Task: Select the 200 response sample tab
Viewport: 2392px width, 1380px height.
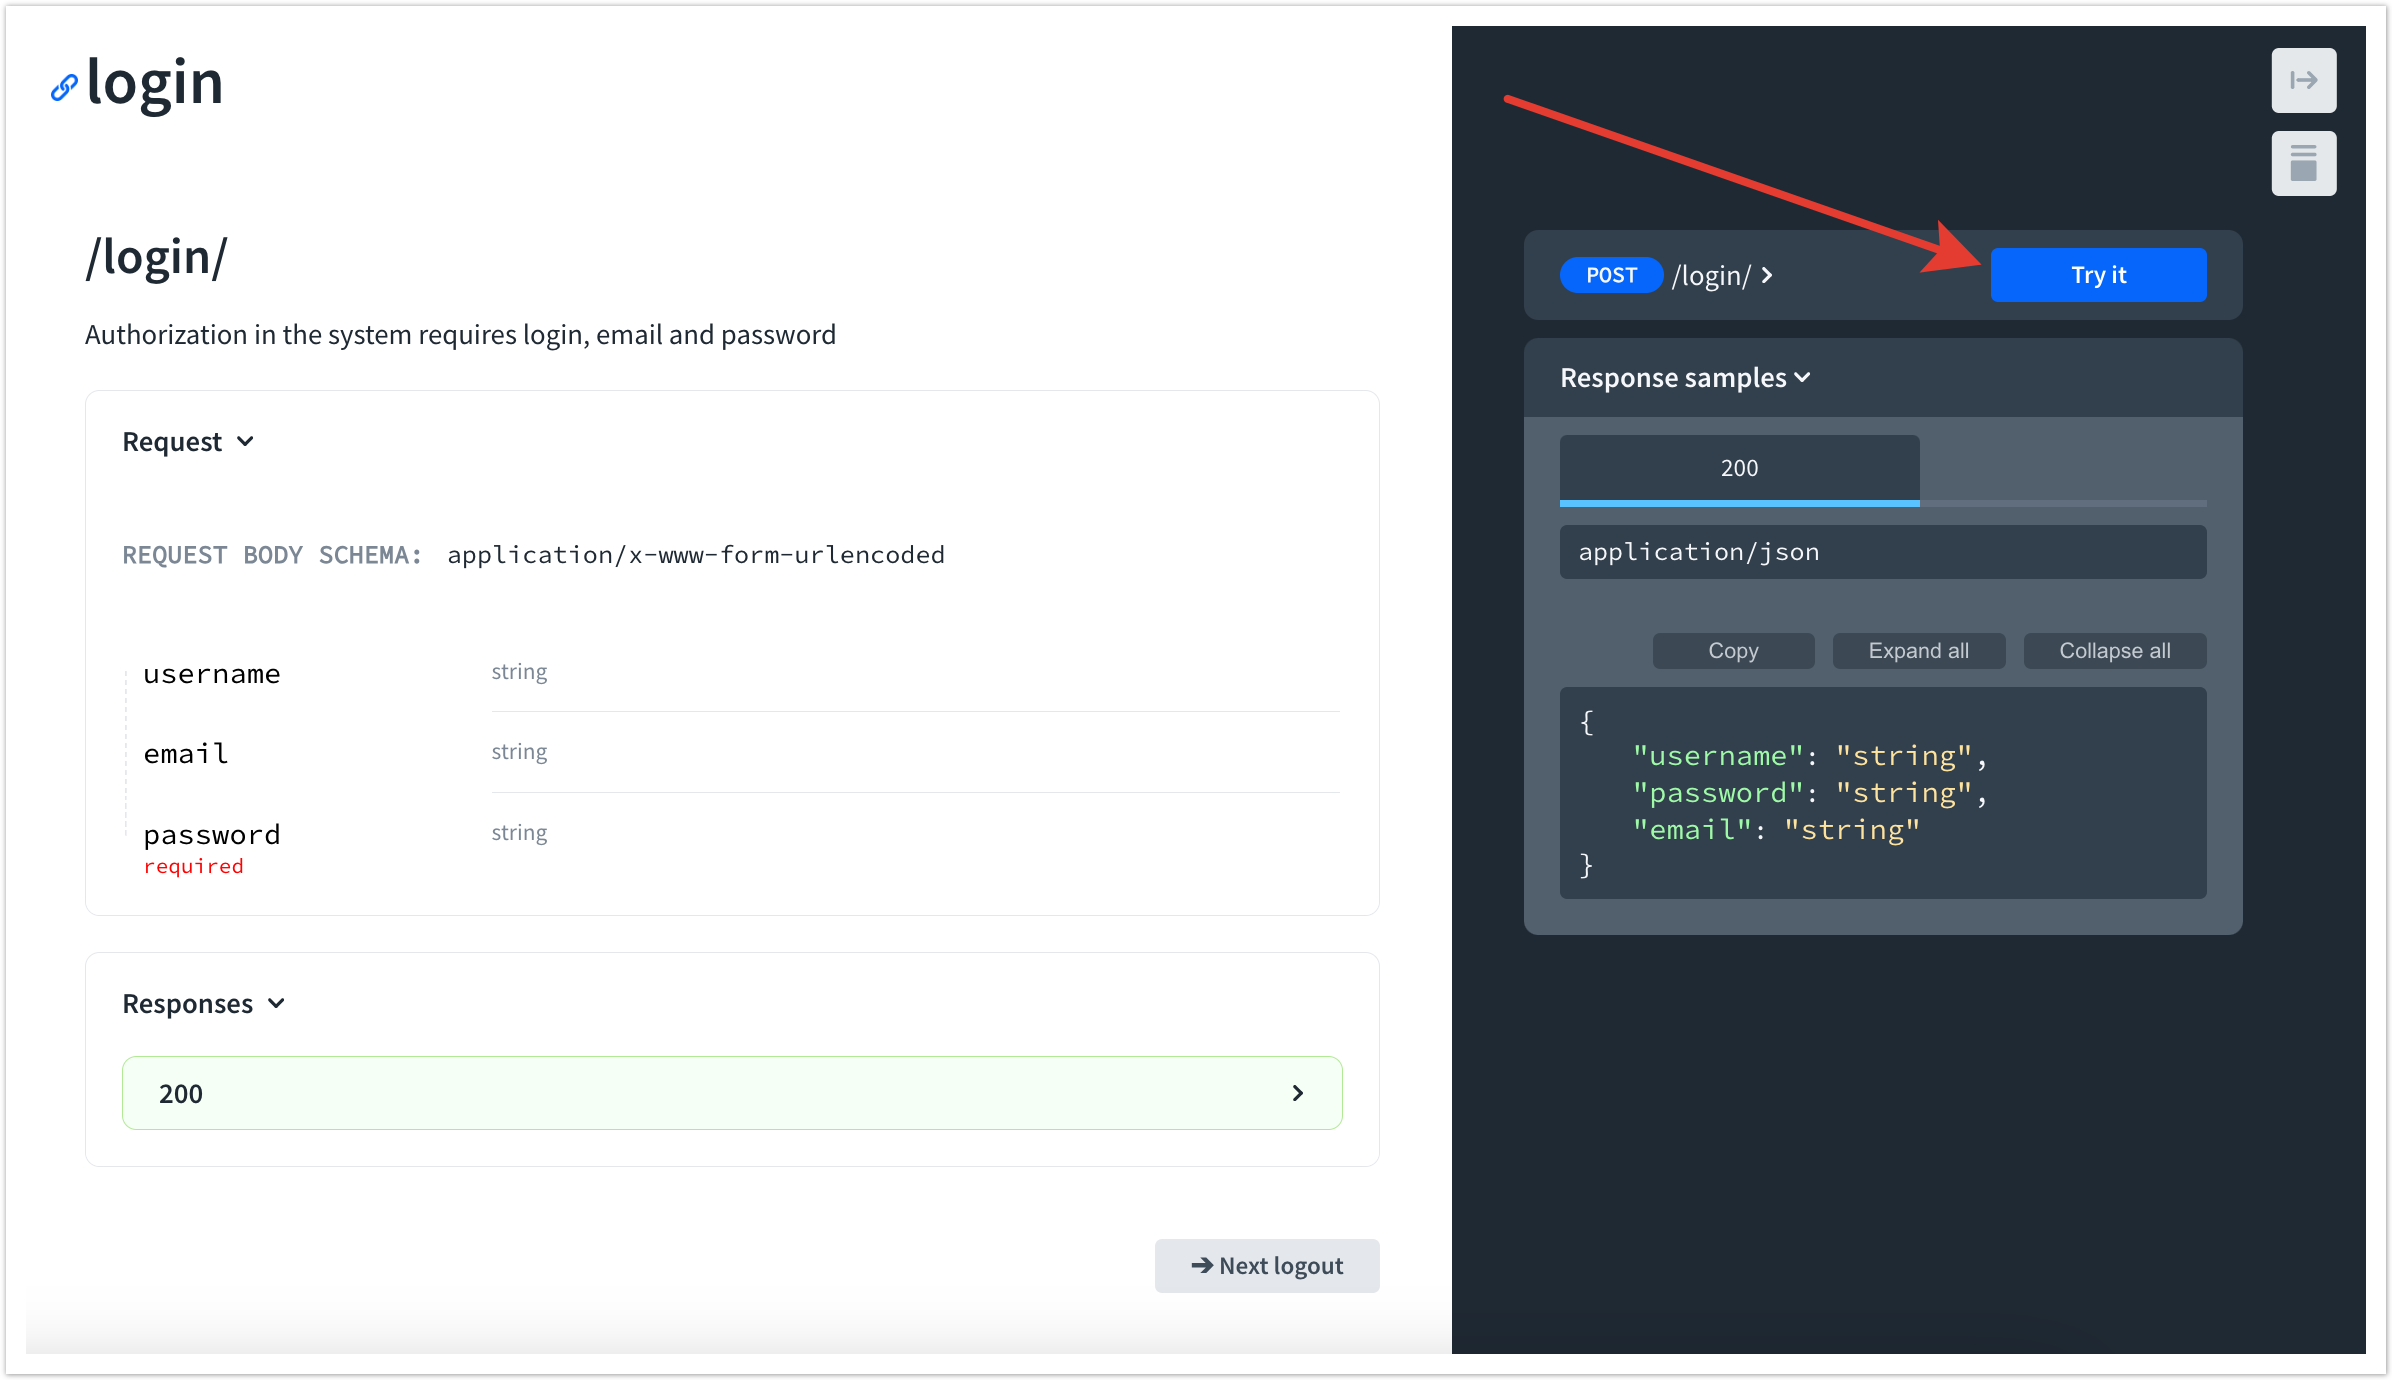Action: click(x=1739, y=468)
